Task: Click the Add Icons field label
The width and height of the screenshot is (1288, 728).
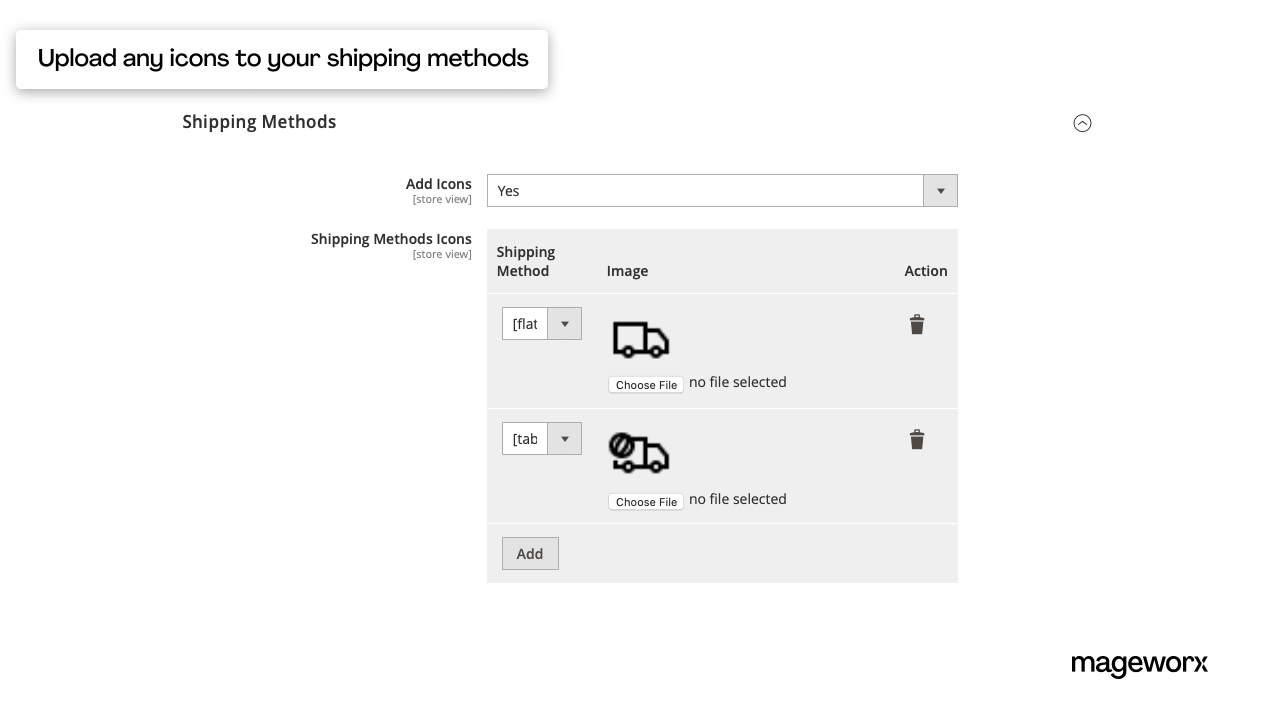Action: [x=438, y=184]
